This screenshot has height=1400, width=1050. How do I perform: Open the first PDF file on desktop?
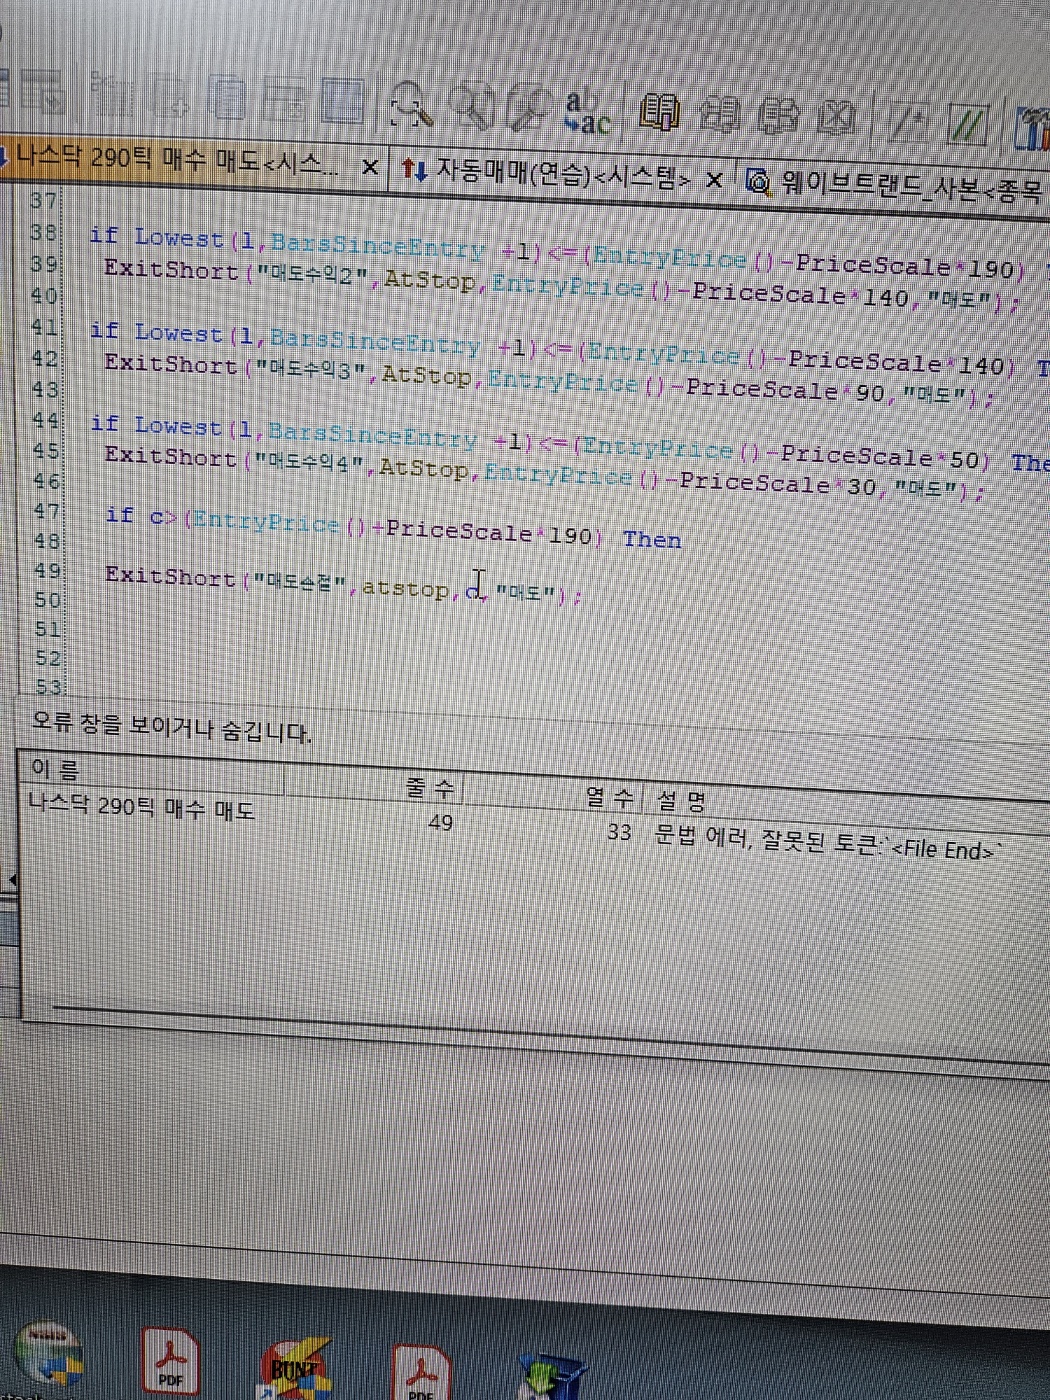(x=170, y=1360)
